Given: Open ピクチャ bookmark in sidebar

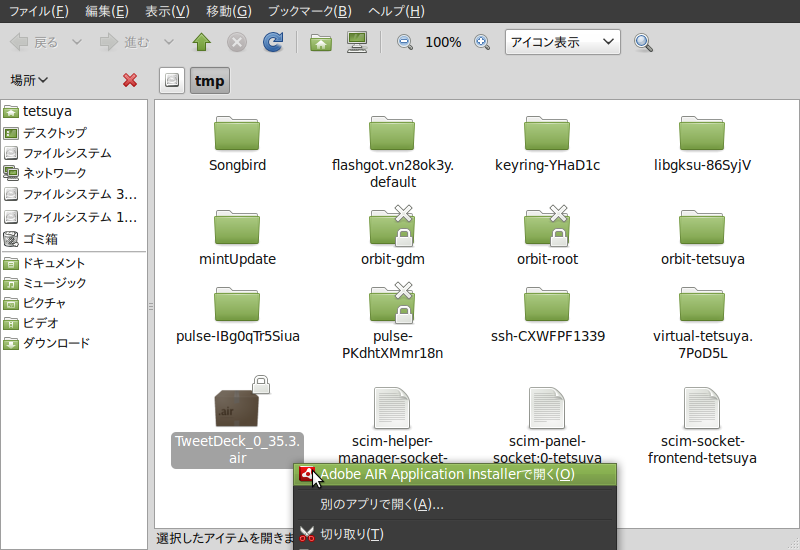Looking at the screenshot, I should [x=74, y=303].
